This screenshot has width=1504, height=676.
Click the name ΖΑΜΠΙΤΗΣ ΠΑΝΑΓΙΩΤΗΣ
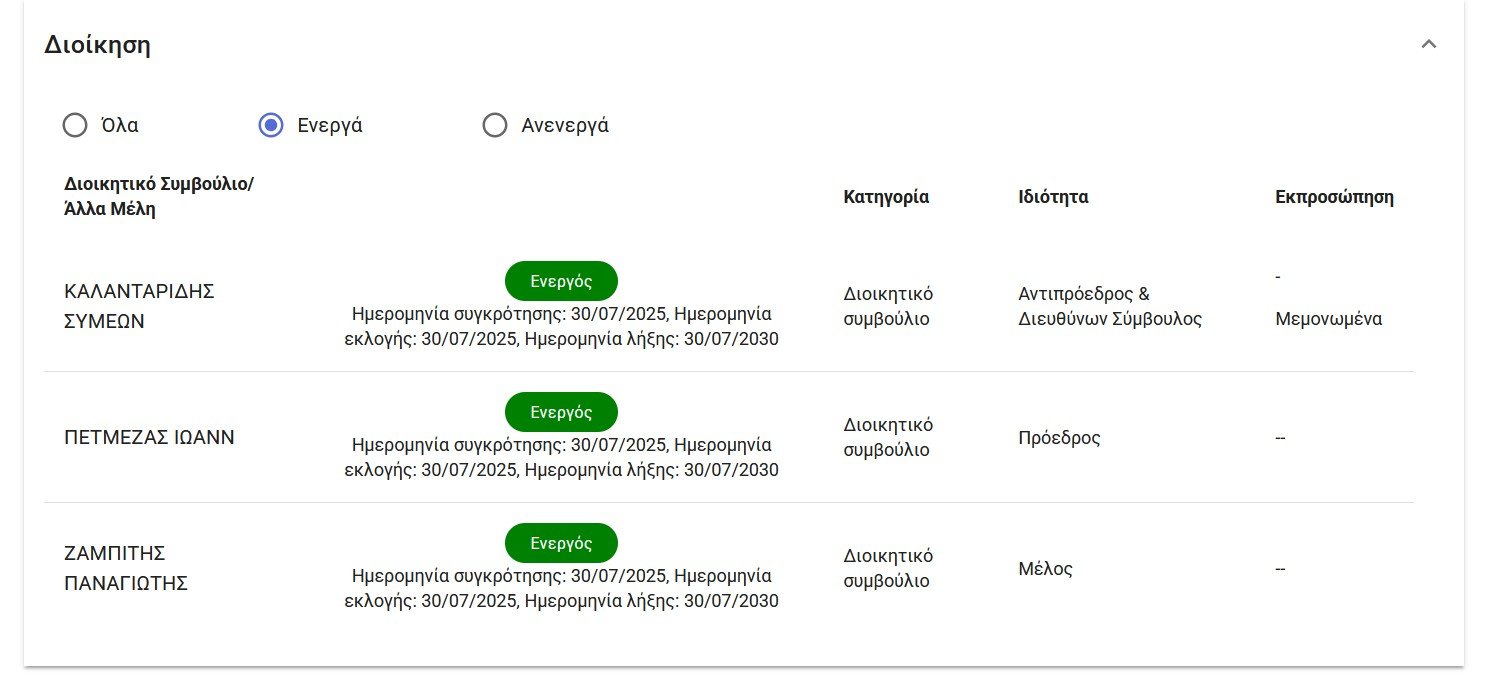(x=126, y=568)
